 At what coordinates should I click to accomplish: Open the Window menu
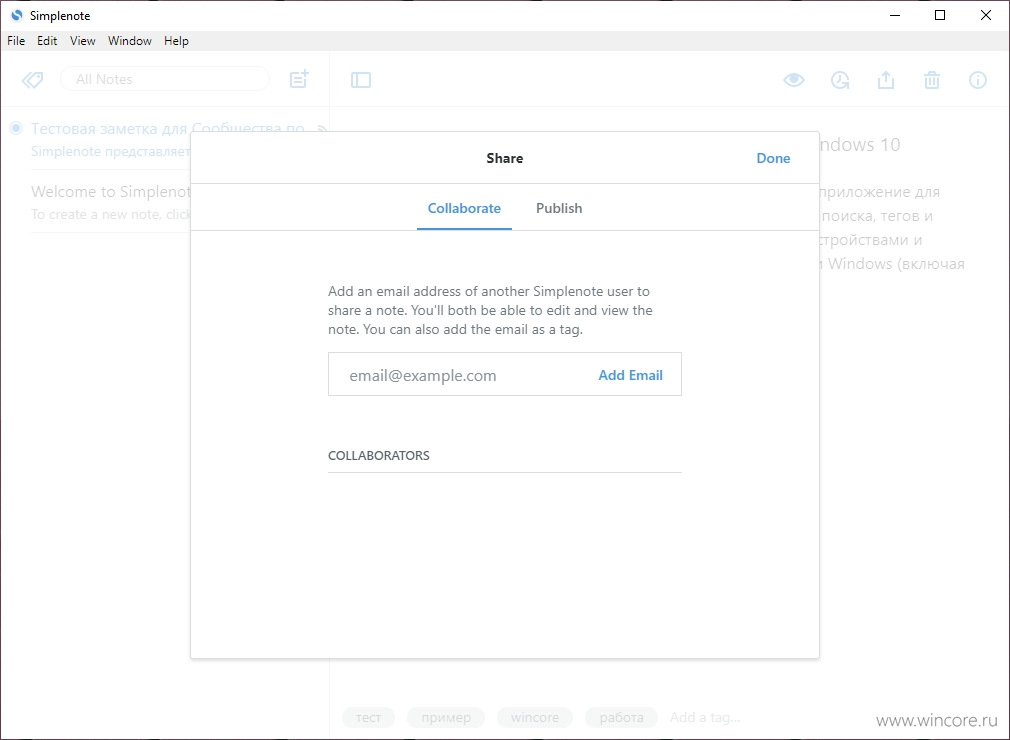129,41
